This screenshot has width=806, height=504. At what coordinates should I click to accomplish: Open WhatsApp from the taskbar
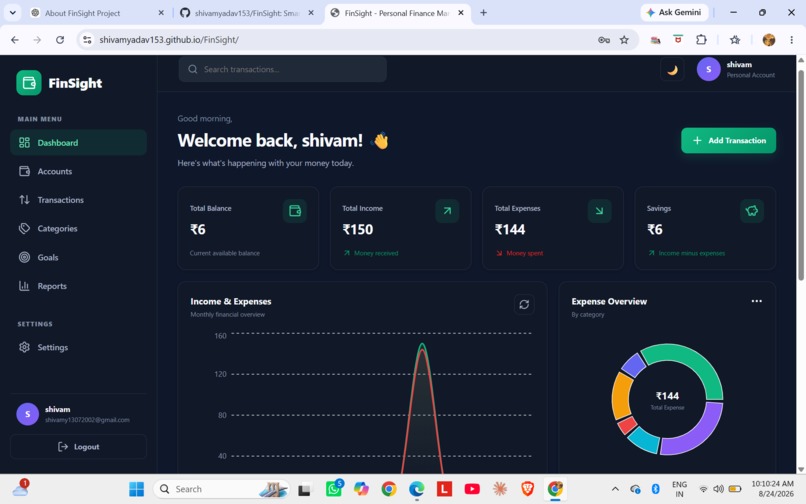pyautogui.click(x=334, y=489)
